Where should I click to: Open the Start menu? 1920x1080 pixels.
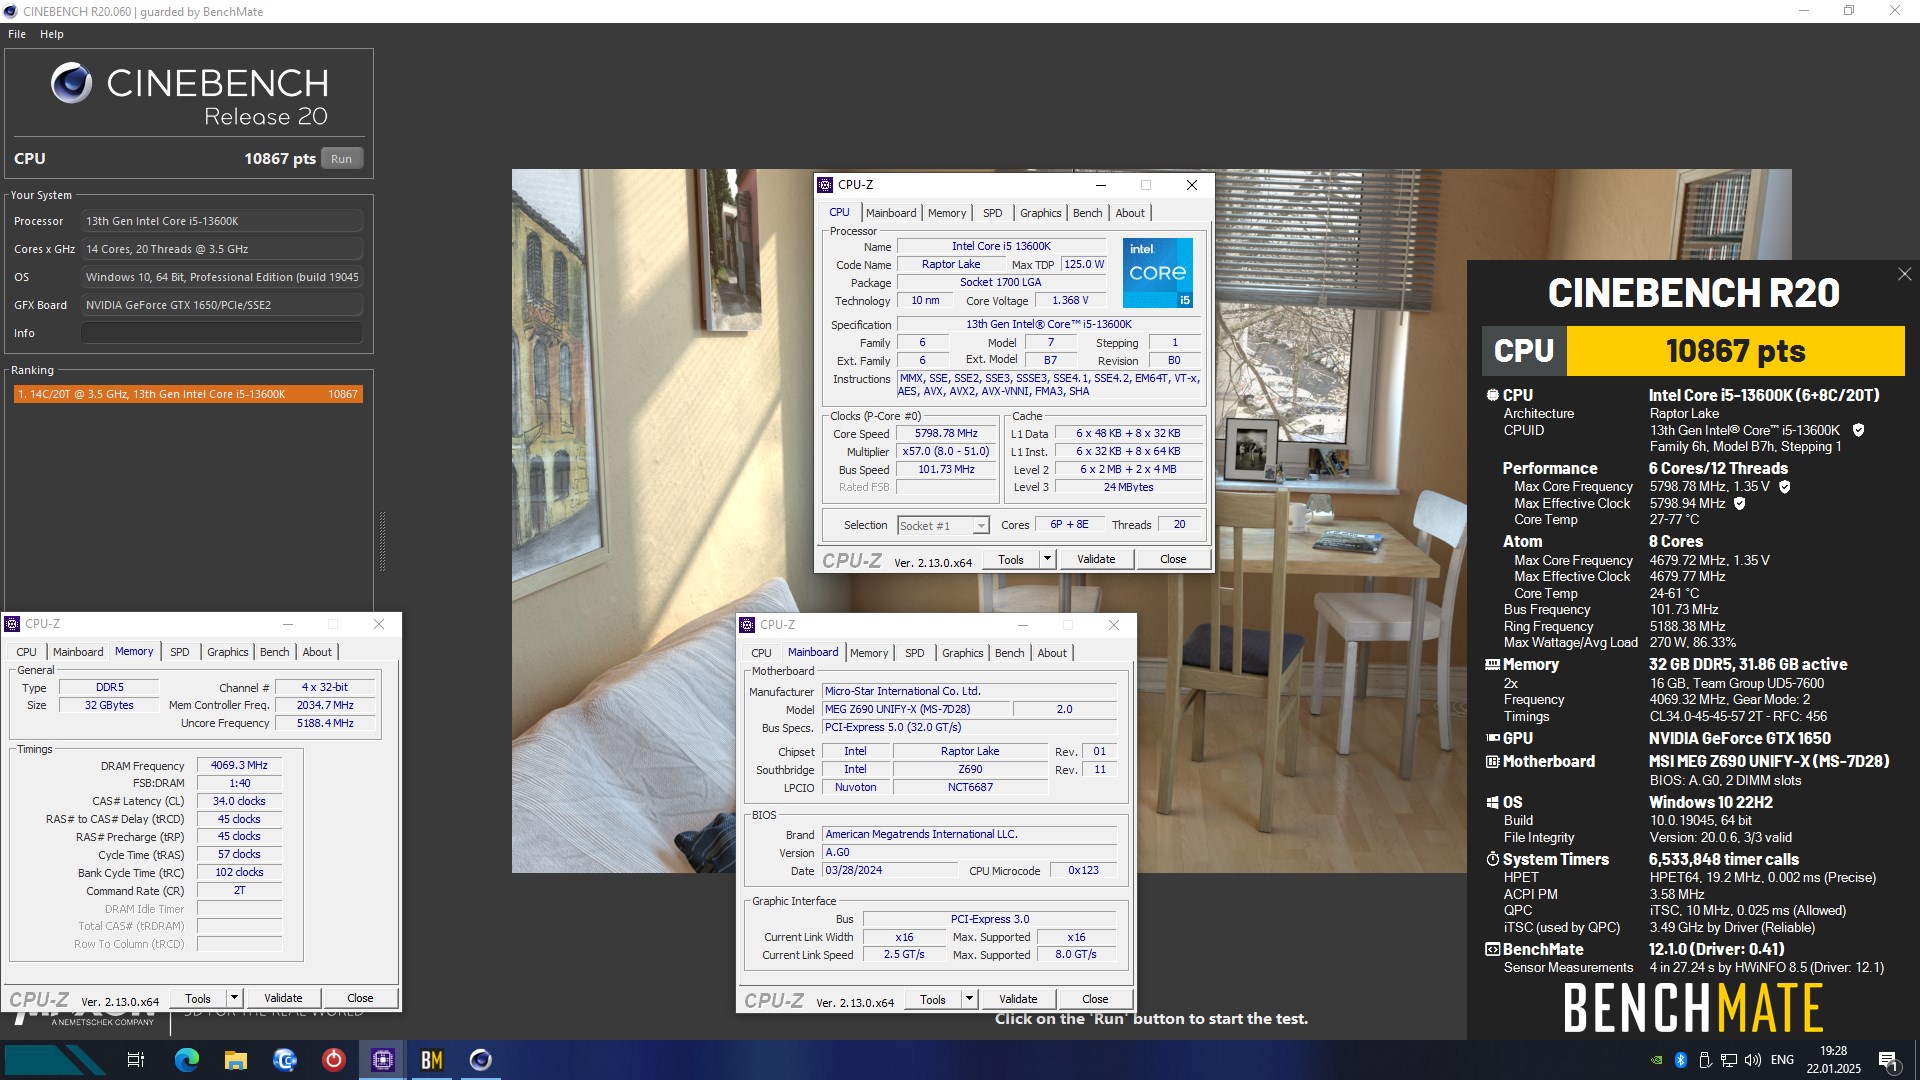coord(55,1060)
